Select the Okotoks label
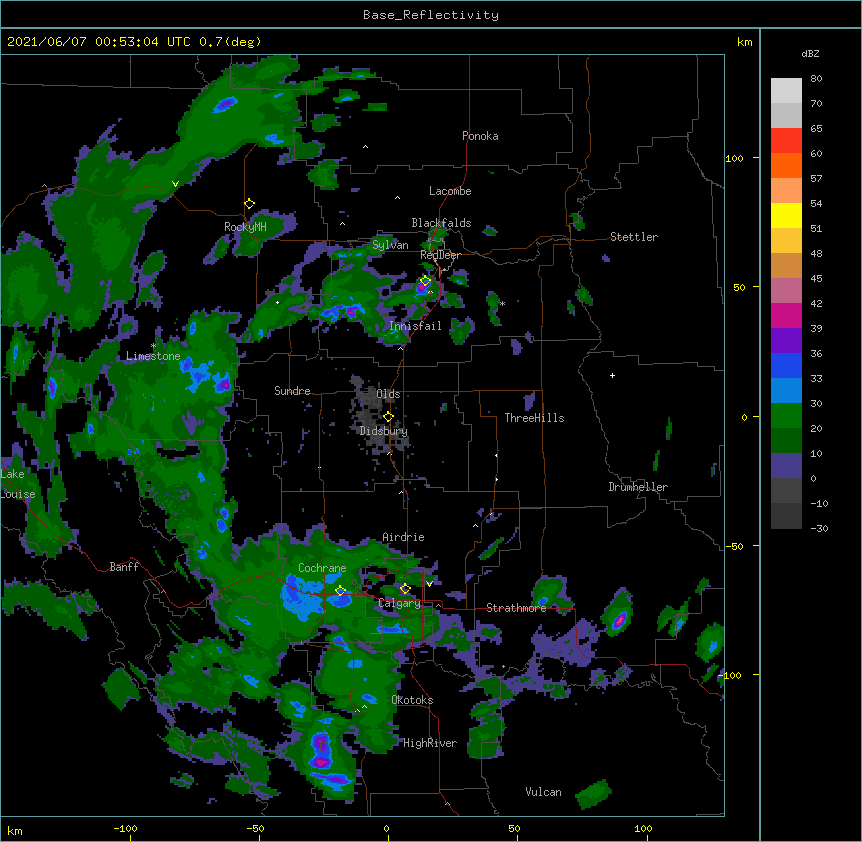 (412, 700)
